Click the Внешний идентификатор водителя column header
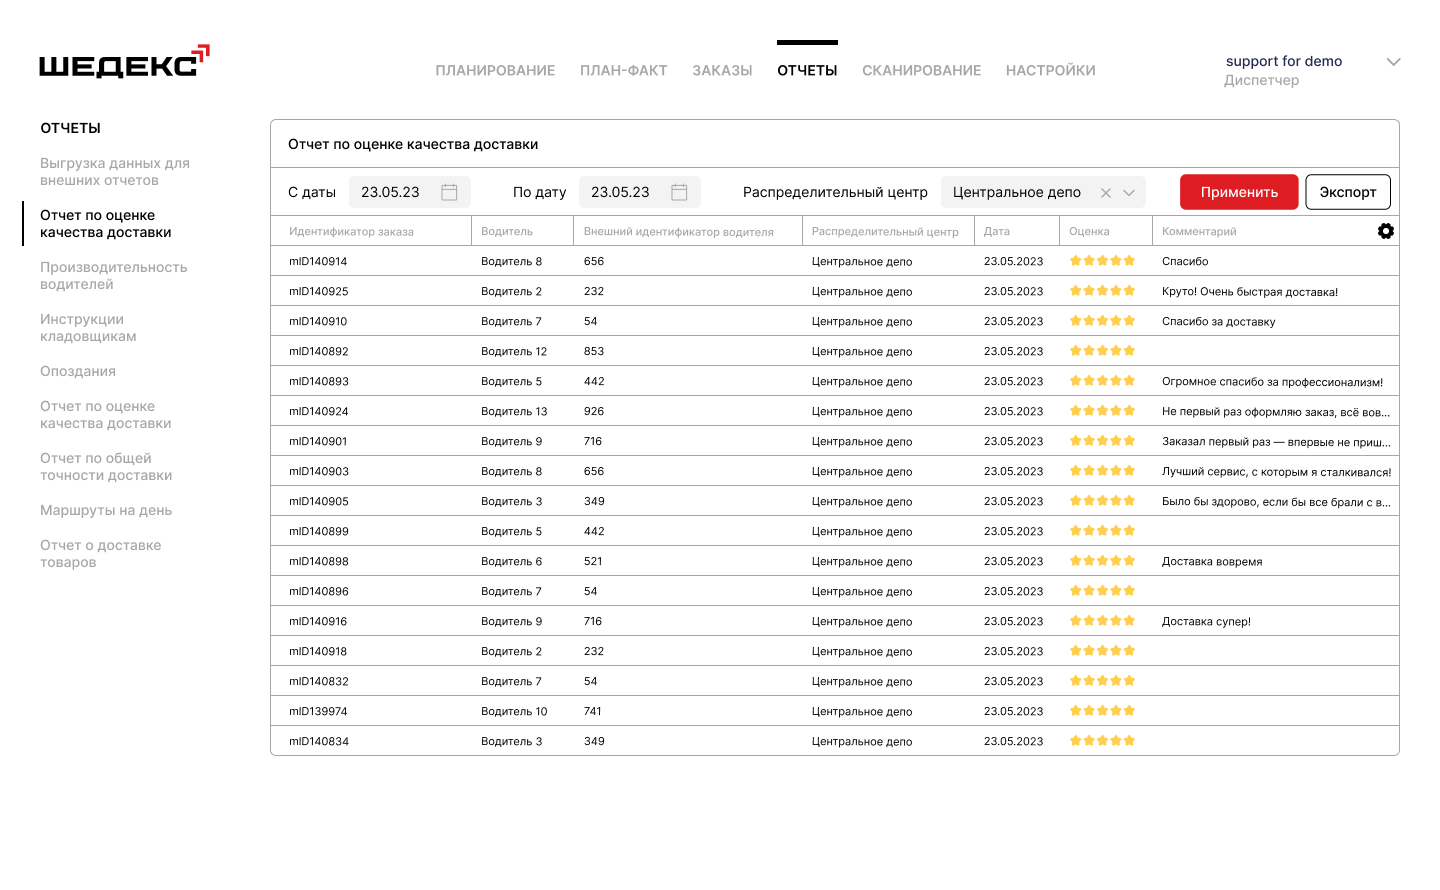Viewport: 1440px width, 890px height. (679, 231)
